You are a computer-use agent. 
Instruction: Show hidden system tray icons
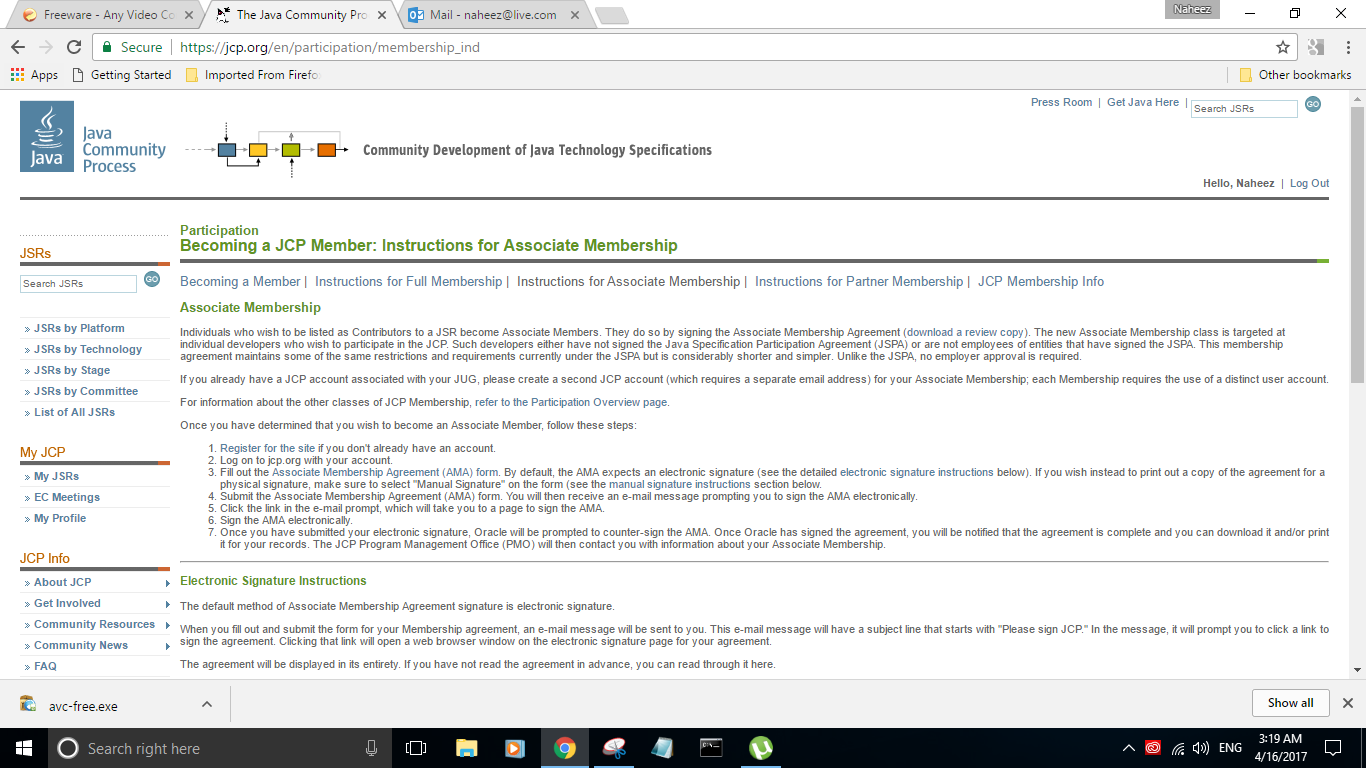(x=1129, y=748)
